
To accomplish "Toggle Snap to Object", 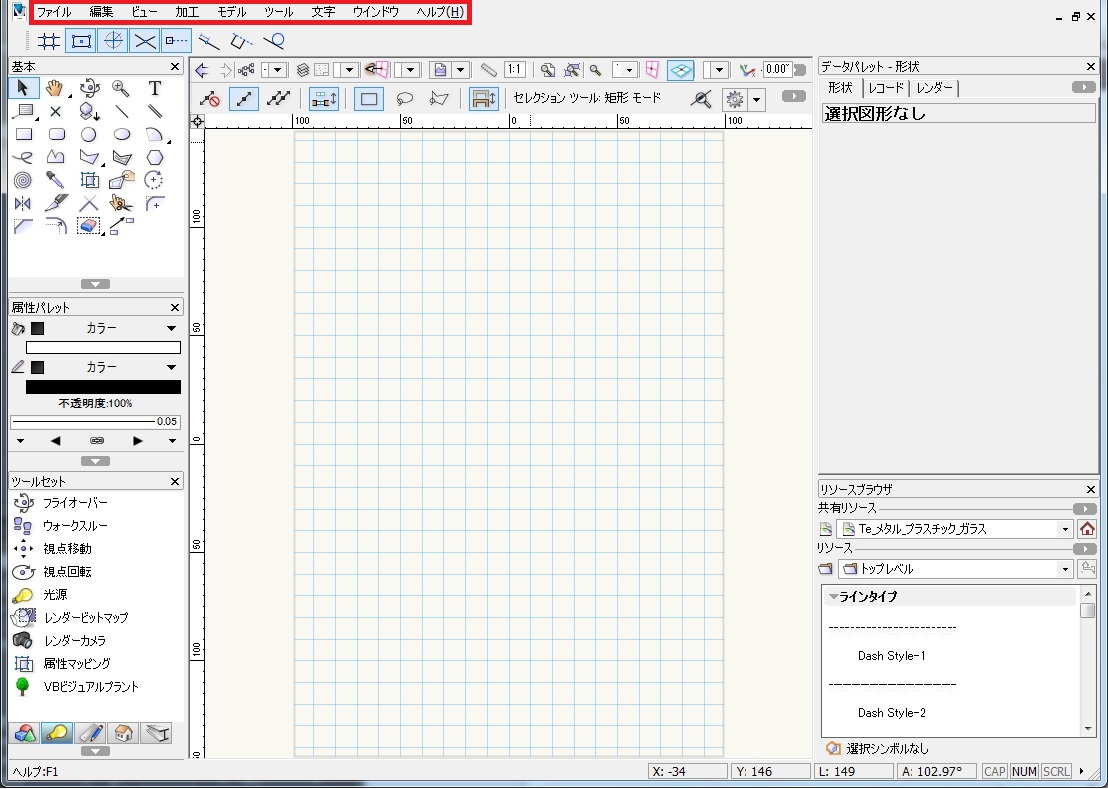I will pos(81,41).
